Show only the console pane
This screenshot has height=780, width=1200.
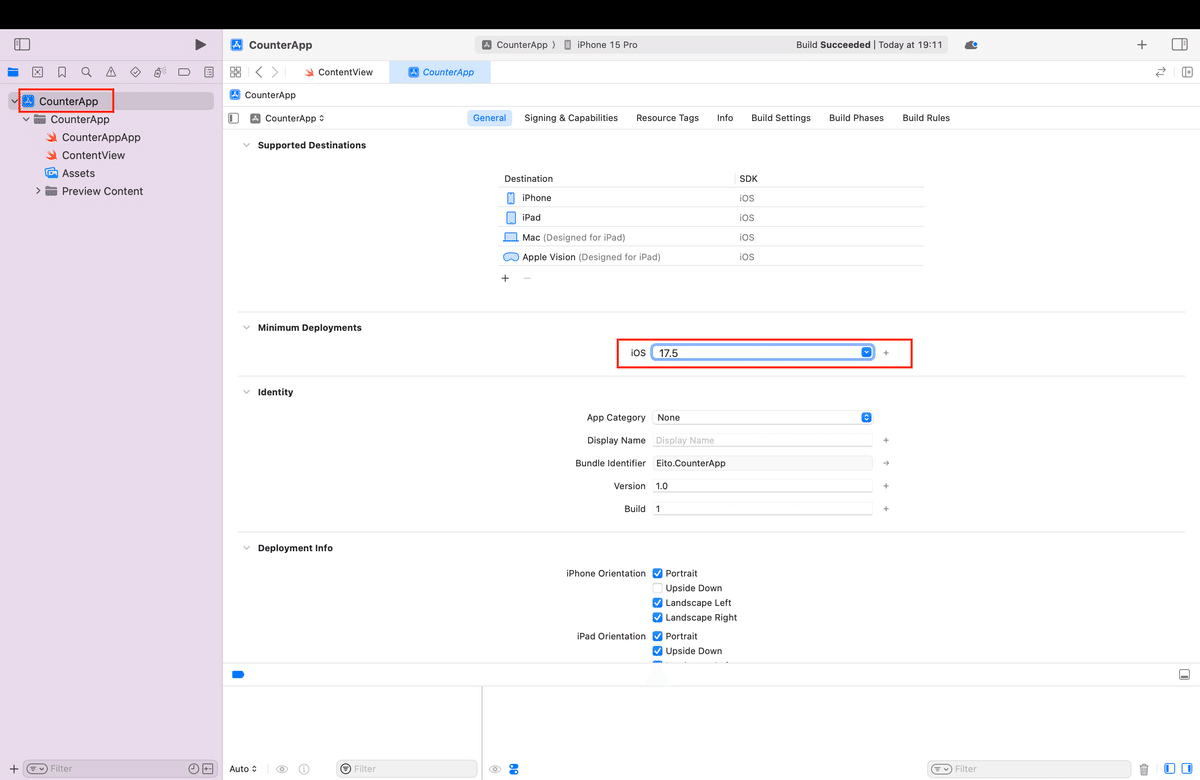[x=1187, y=769]
